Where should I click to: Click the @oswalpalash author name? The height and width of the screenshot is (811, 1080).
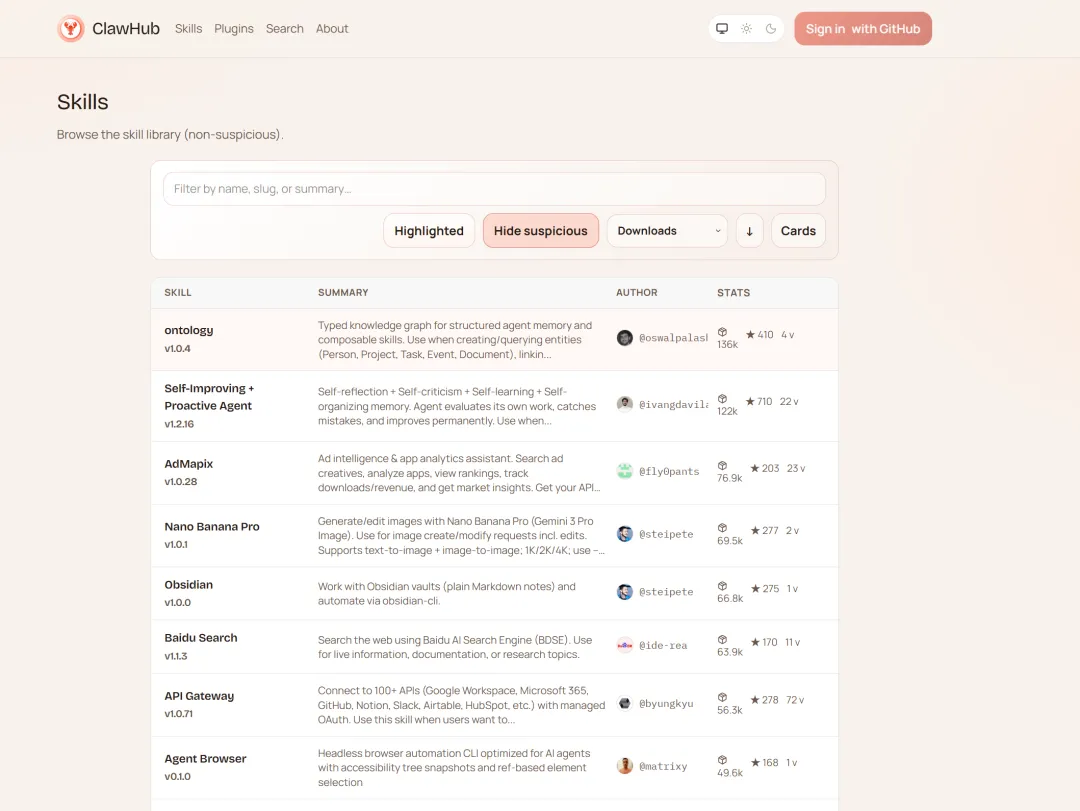coord(673,338)
